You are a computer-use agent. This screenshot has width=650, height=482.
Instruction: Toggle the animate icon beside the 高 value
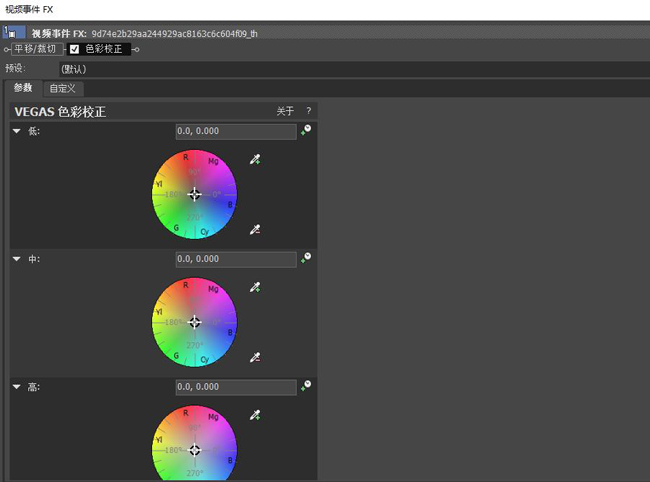pos(306,386)
